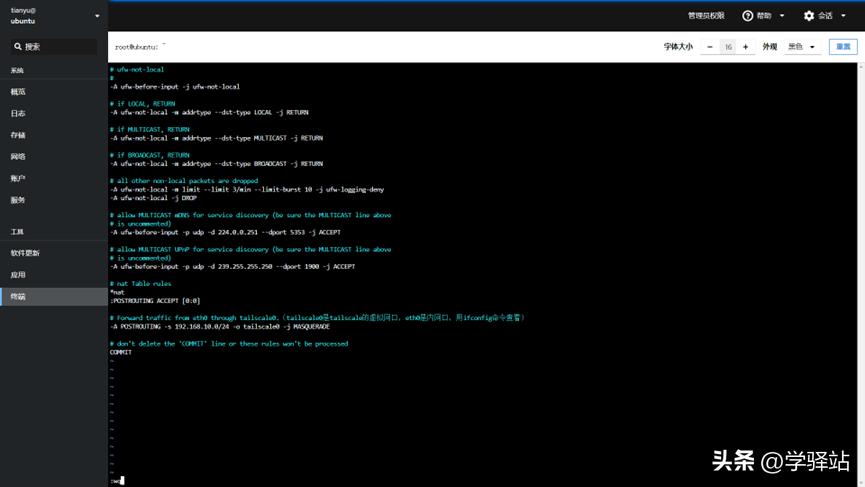Viewport: 865px width, 487px height.
Task: Go to 日志 logs in sidebar
Action: 18,114
